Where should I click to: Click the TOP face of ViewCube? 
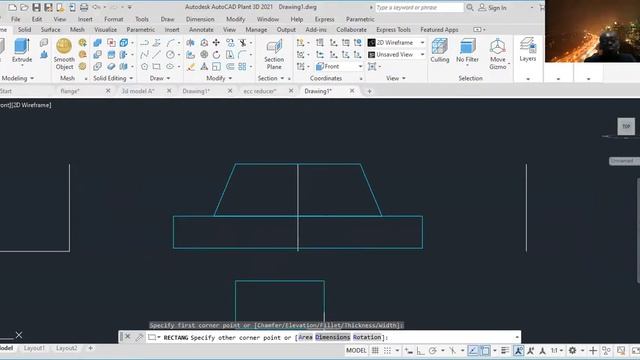click(626, 126)
